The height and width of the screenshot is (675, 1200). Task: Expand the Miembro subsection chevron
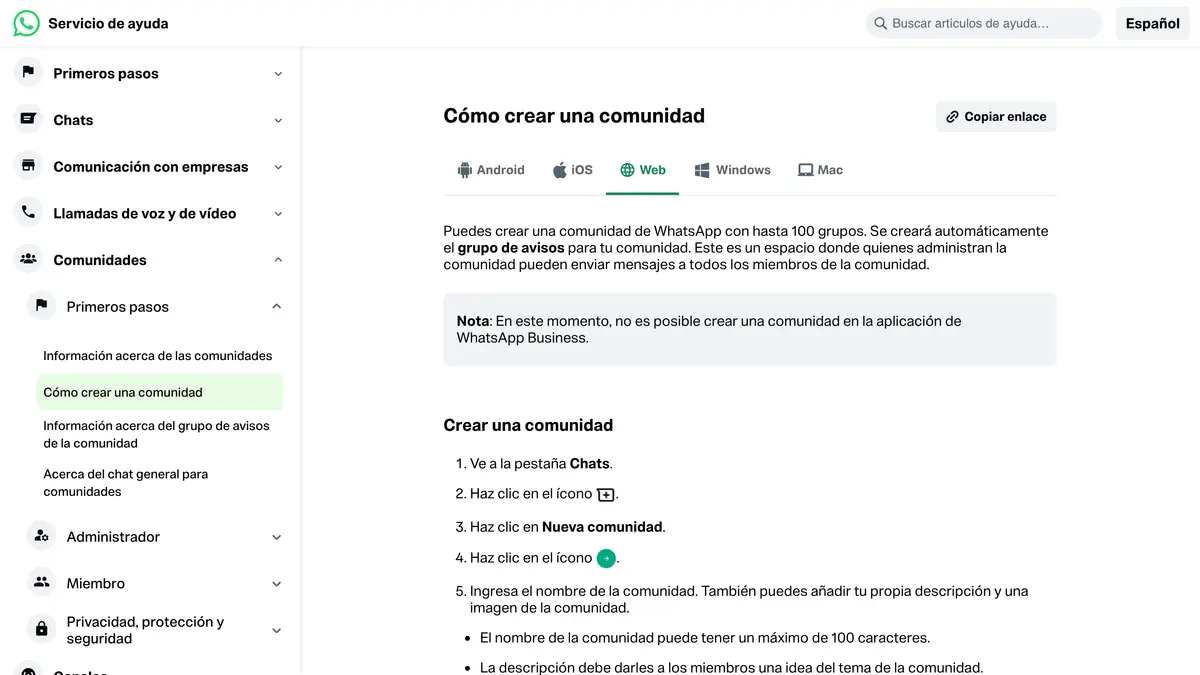[277, 583]
